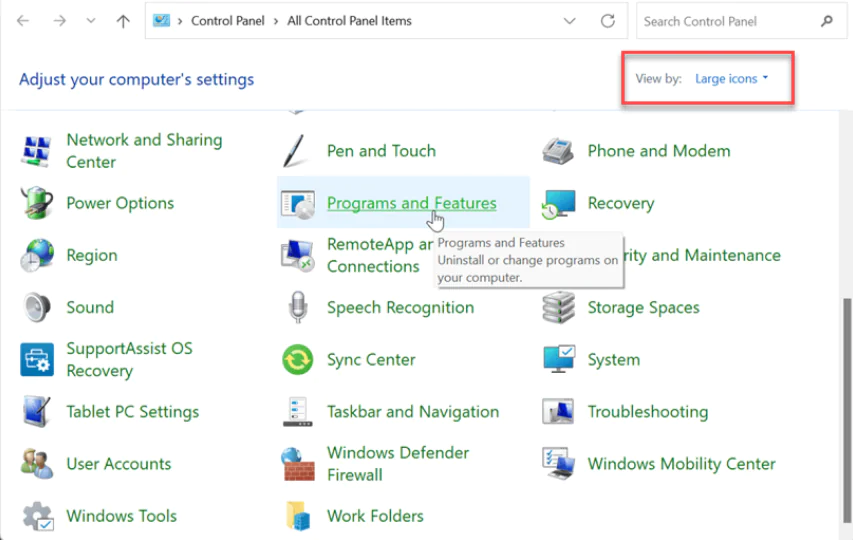The height and width of the screenshot is (540, 853).
Task: Click the Refresh button beside address bar
Action: click(607, 21)
